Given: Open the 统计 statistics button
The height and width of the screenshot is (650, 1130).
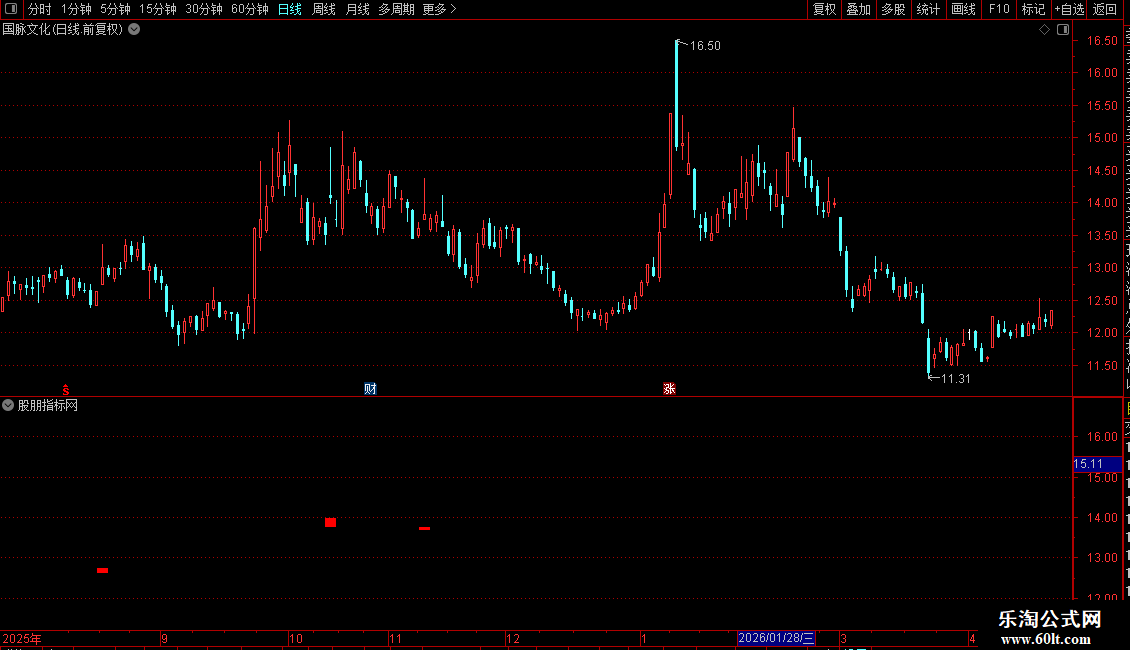Looking at the screenshot, I should click(x=927, y=9).
